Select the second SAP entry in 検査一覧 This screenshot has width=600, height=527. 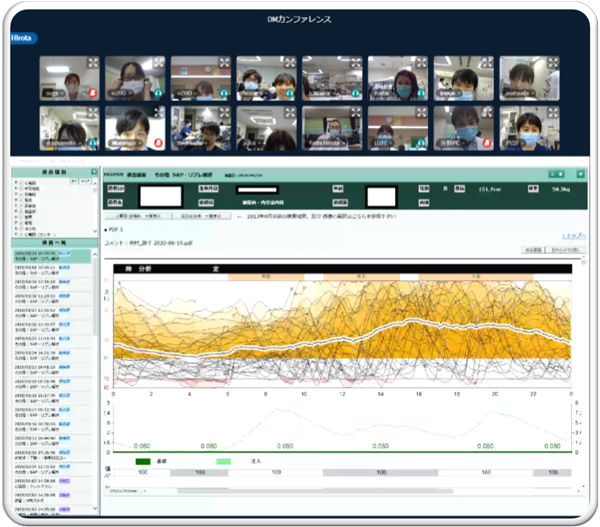pyautogui.click(x=51, y=270)
